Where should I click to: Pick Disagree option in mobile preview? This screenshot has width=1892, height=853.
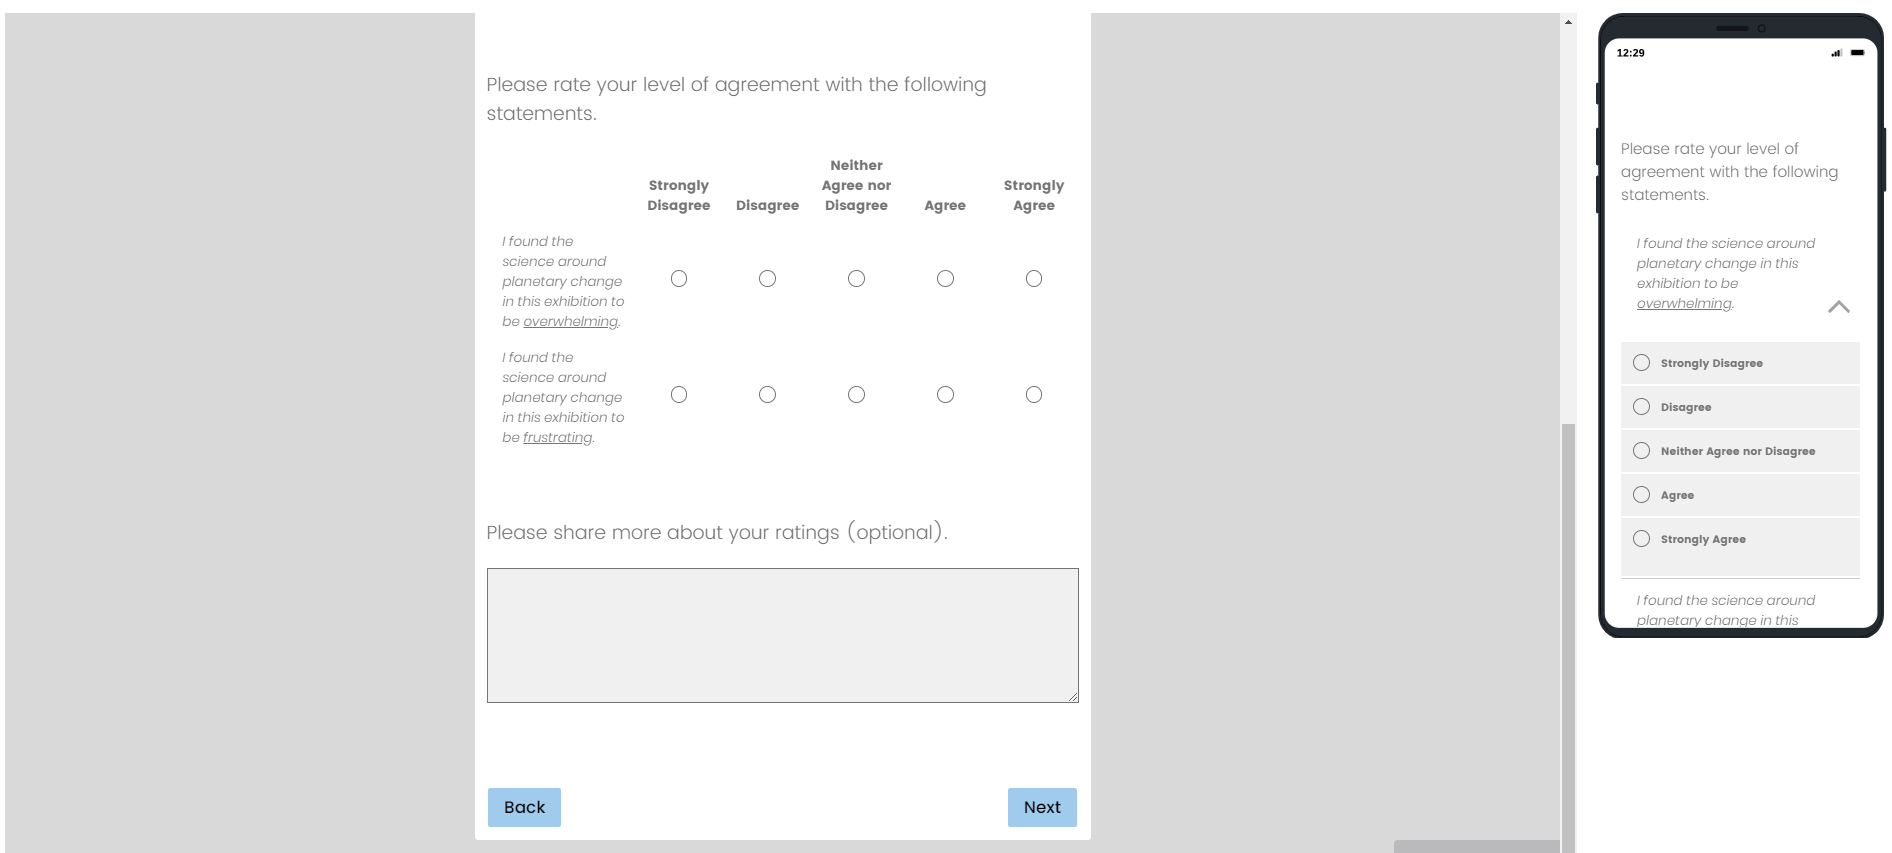[x=1642, y=407]
